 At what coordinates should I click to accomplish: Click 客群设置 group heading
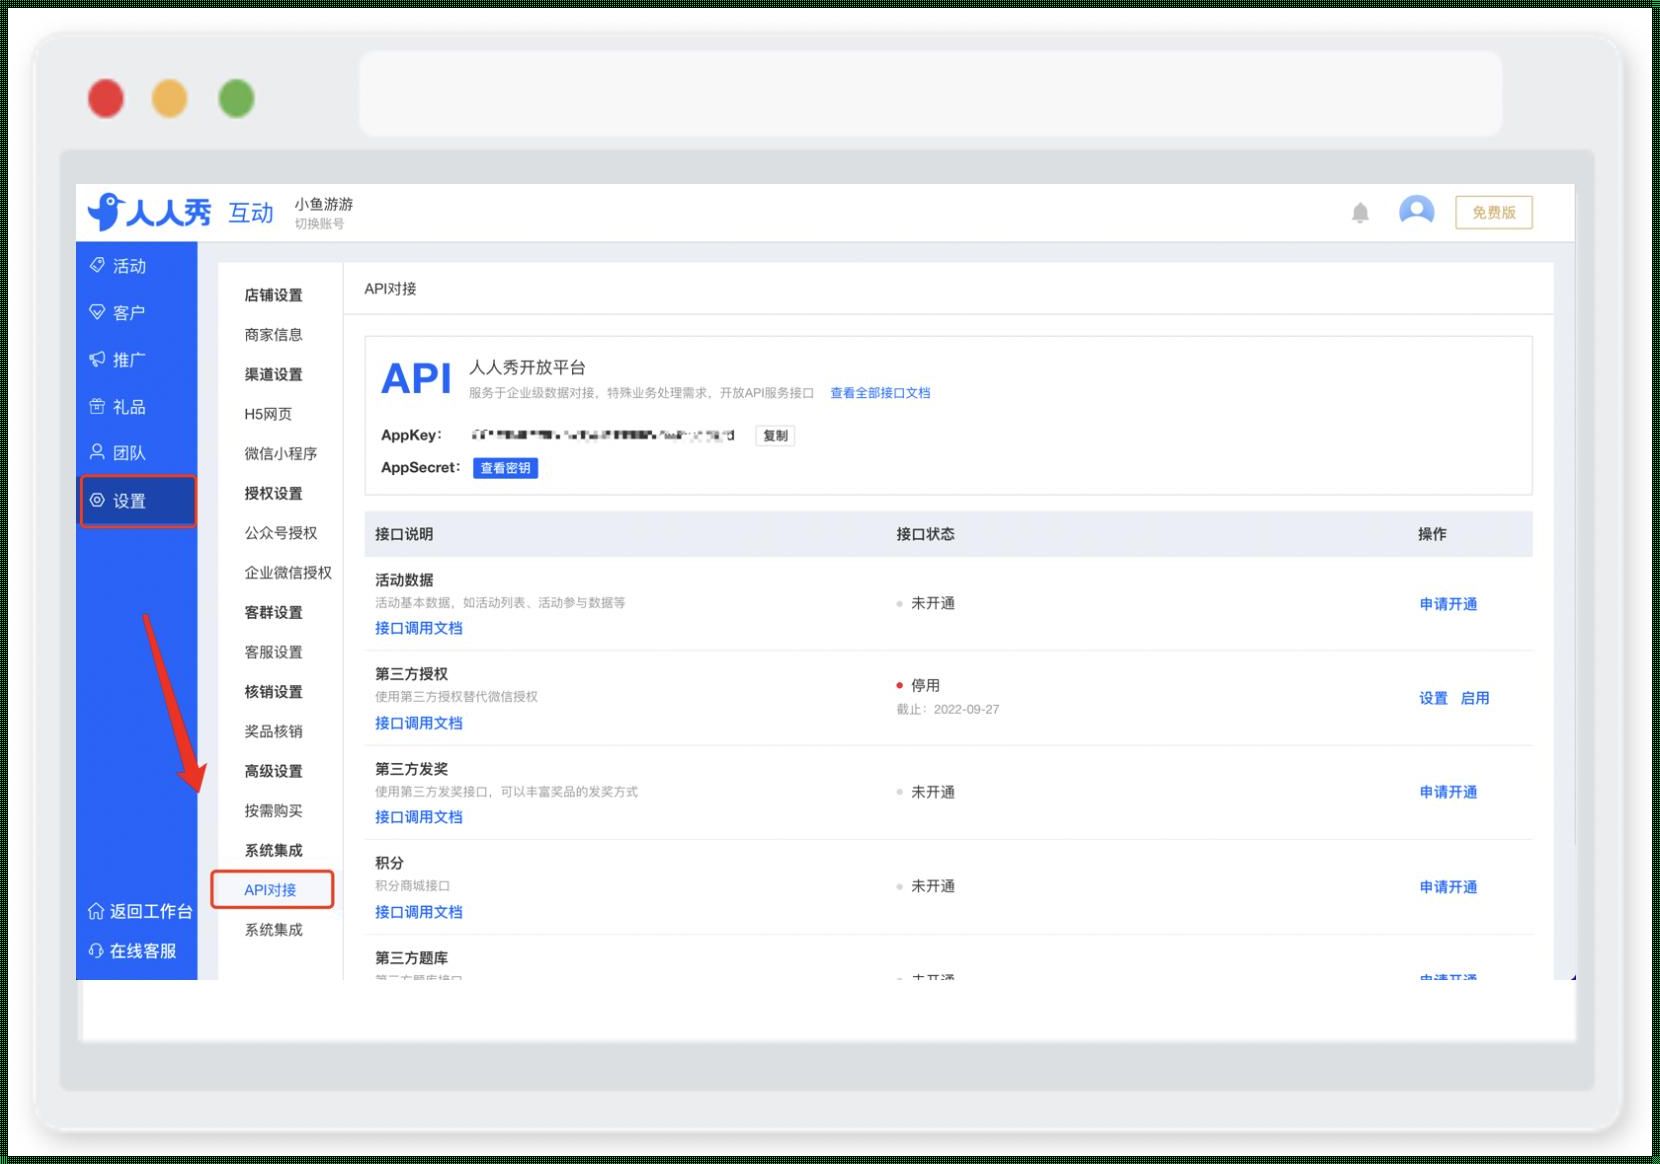[273, 612]
